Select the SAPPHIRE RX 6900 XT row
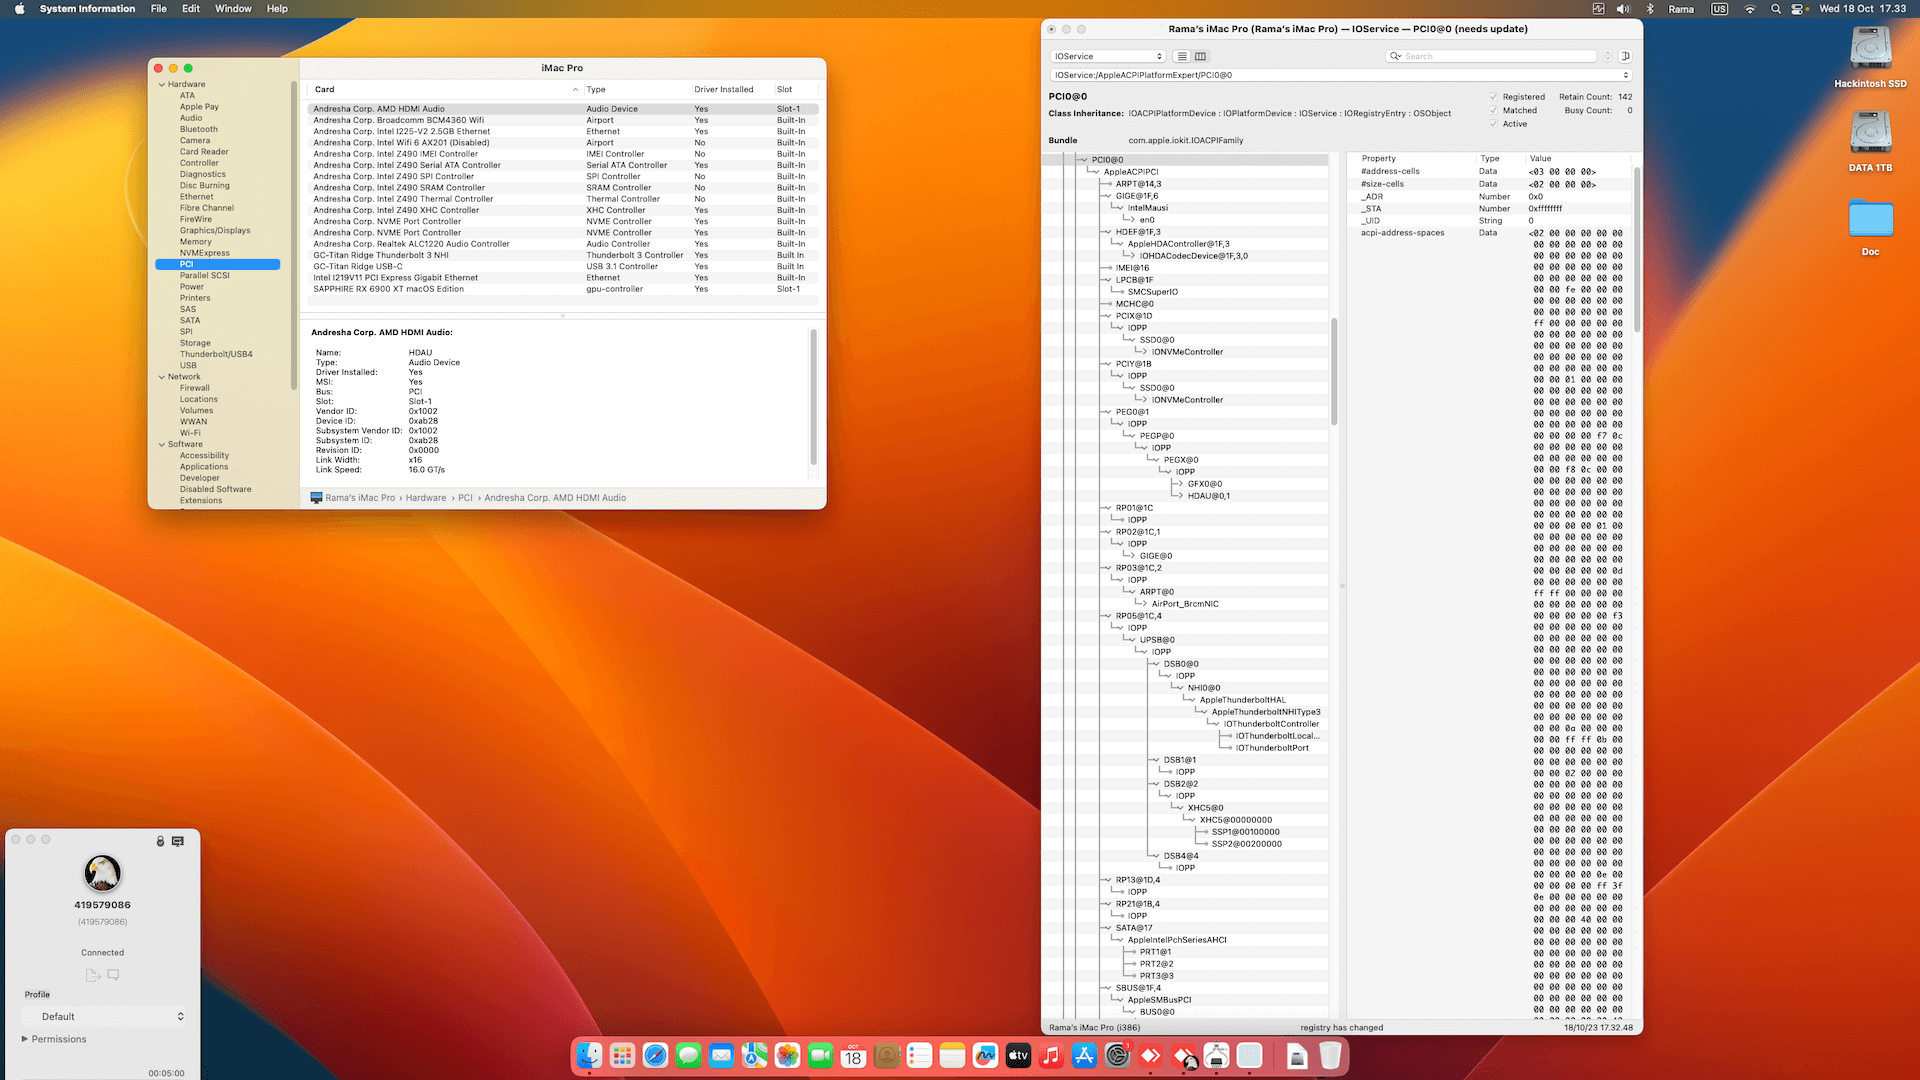Screen dimensions: 1920x1080 pyautogui.click(x=563, y=289)
